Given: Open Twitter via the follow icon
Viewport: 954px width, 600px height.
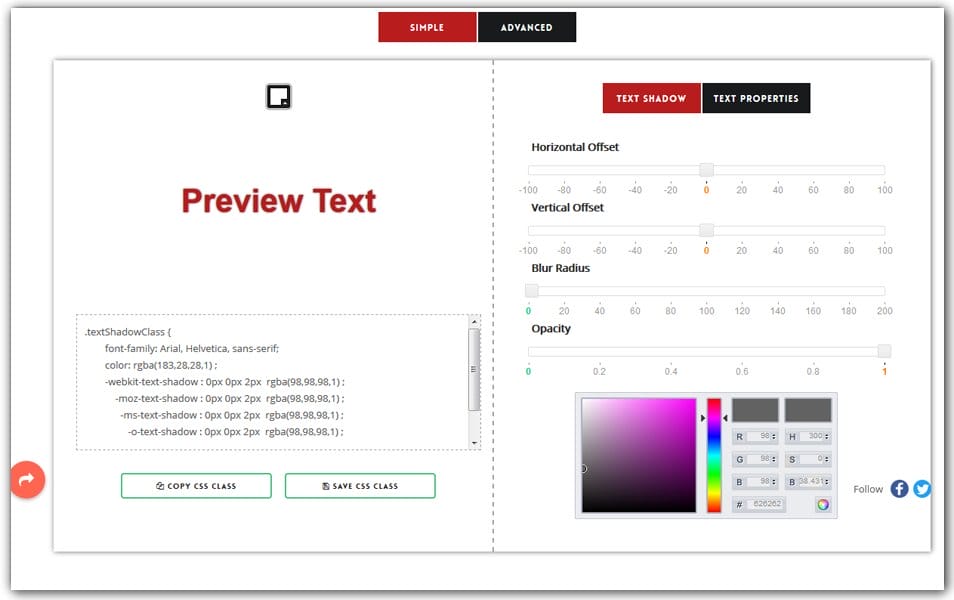Looking at the screenshot, I should (922, 489).
